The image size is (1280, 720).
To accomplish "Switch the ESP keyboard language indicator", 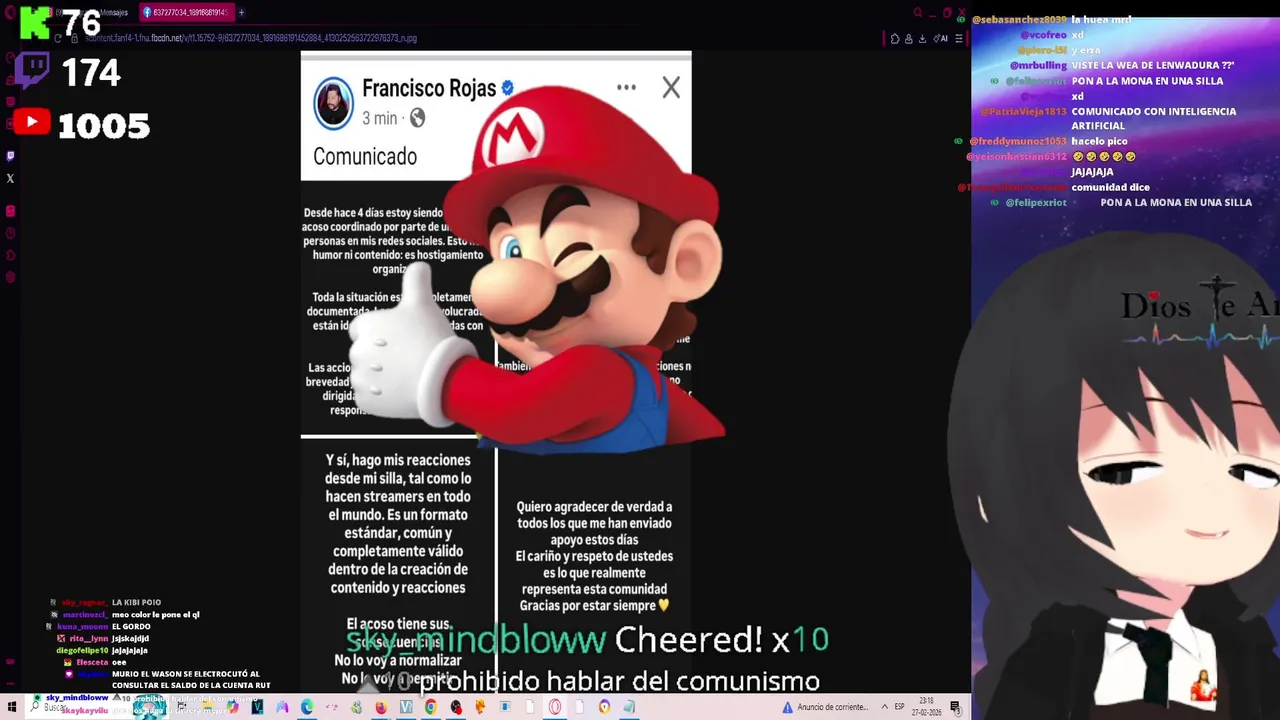I will tap(899, 707).
